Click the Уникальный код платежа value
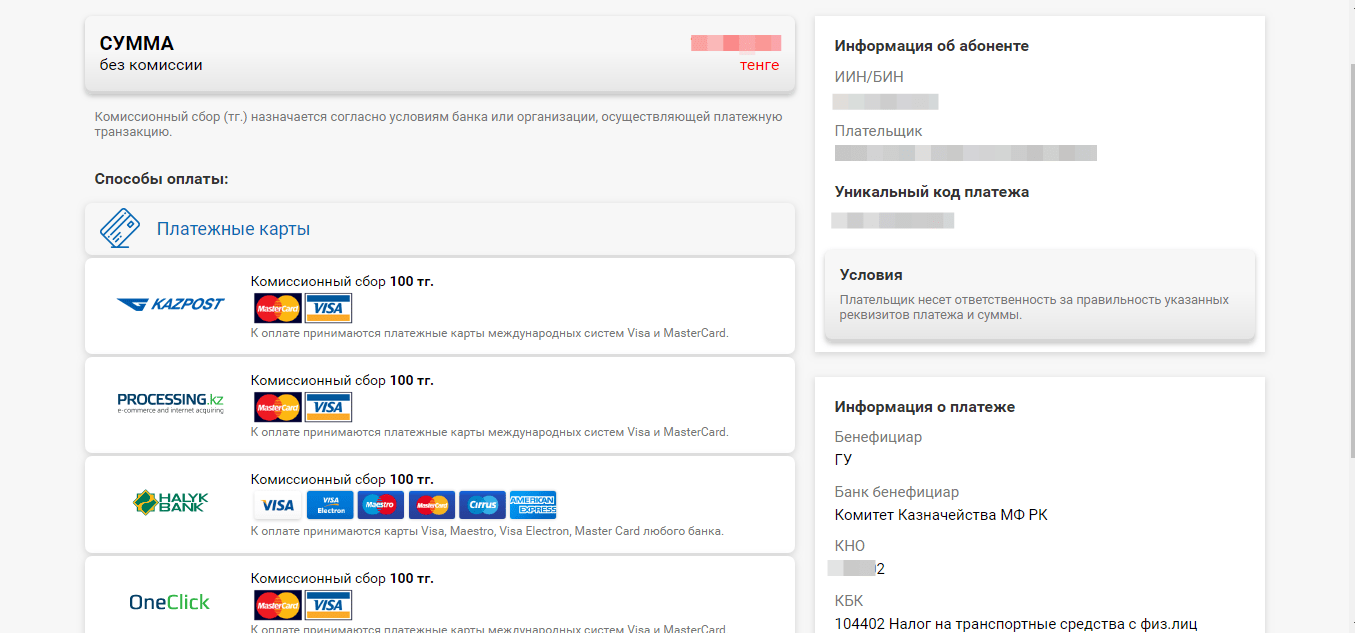The height and width of the screenshot is (633, 1355). pos(893,220)
